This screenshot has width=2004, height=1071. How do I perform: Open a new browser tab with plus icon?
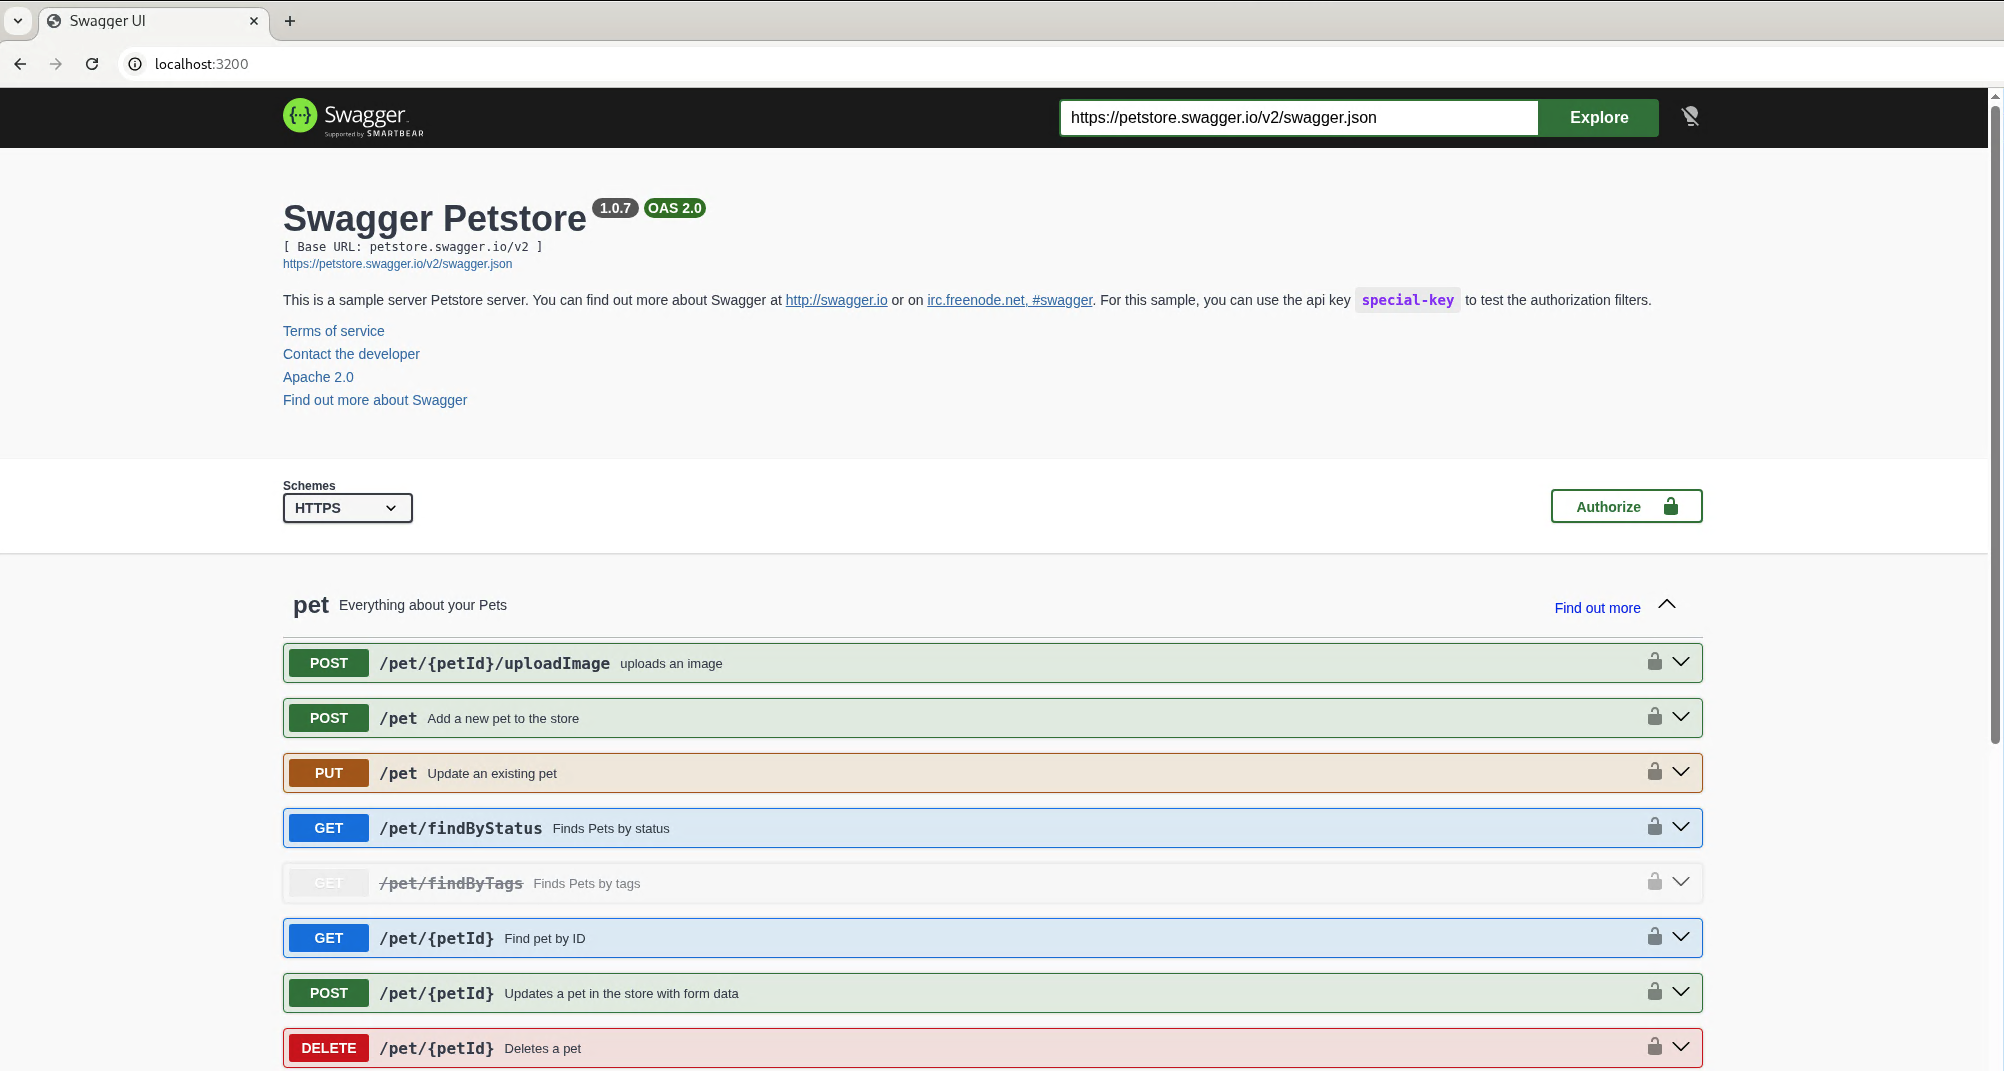tap(290, 21)
